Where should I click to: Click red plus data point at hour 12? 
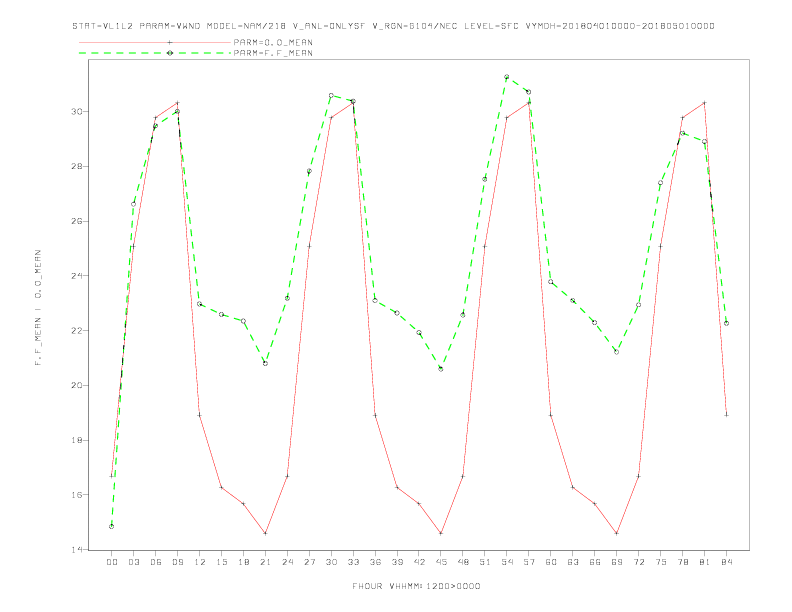[200, 415]
